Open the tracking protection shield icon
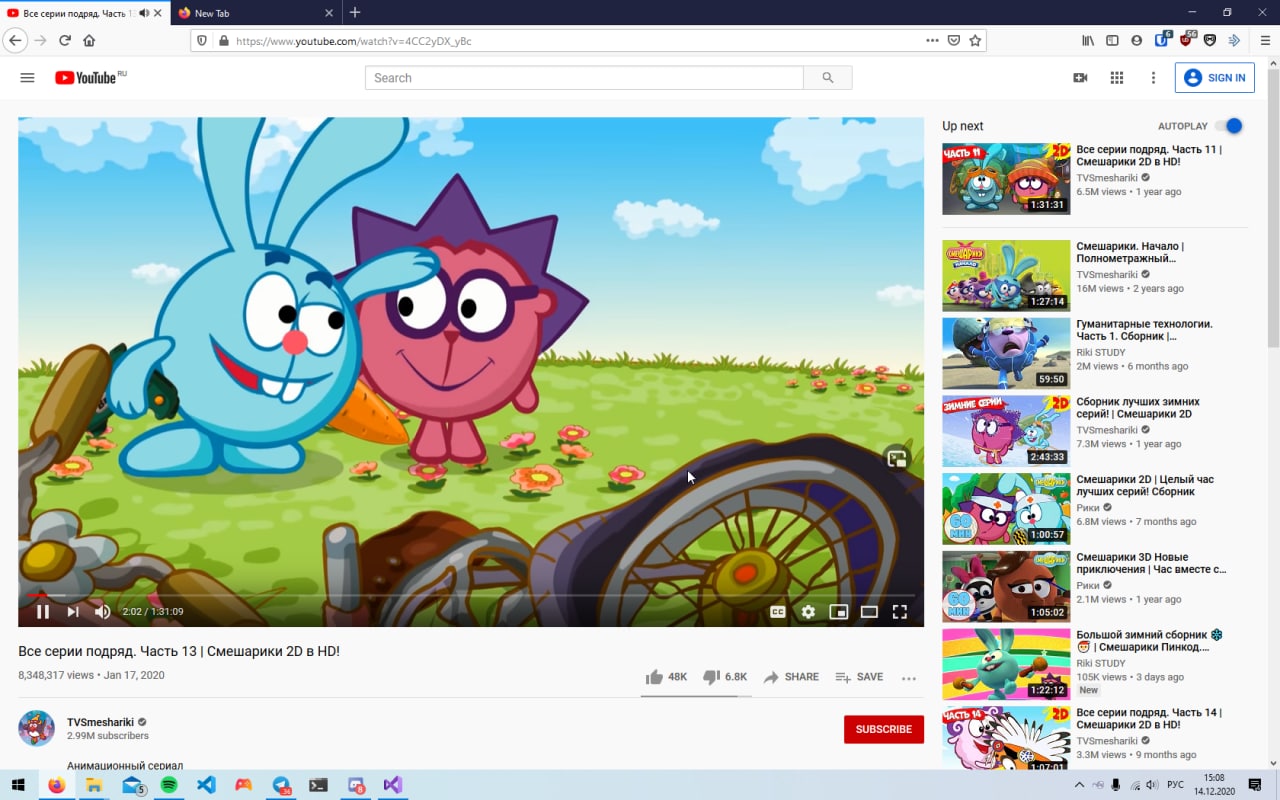 [x=202, y=41]
